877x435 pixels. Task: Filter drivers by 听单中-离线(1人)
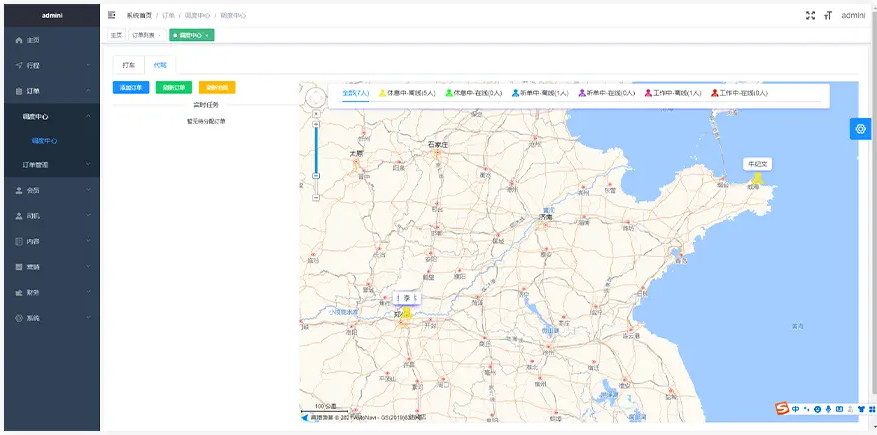(x=539, y=93)
